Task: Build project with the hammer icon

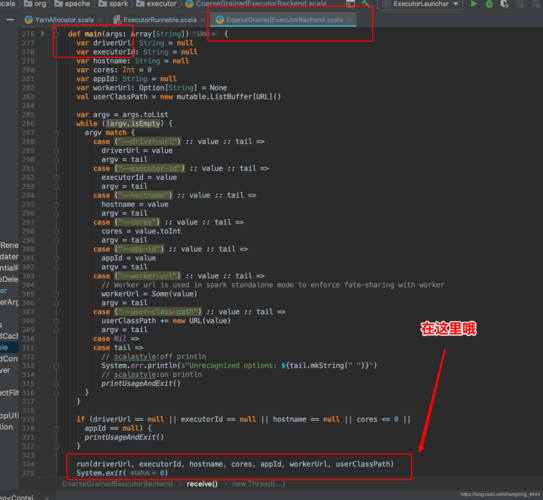Action: [x=366, y=3]
